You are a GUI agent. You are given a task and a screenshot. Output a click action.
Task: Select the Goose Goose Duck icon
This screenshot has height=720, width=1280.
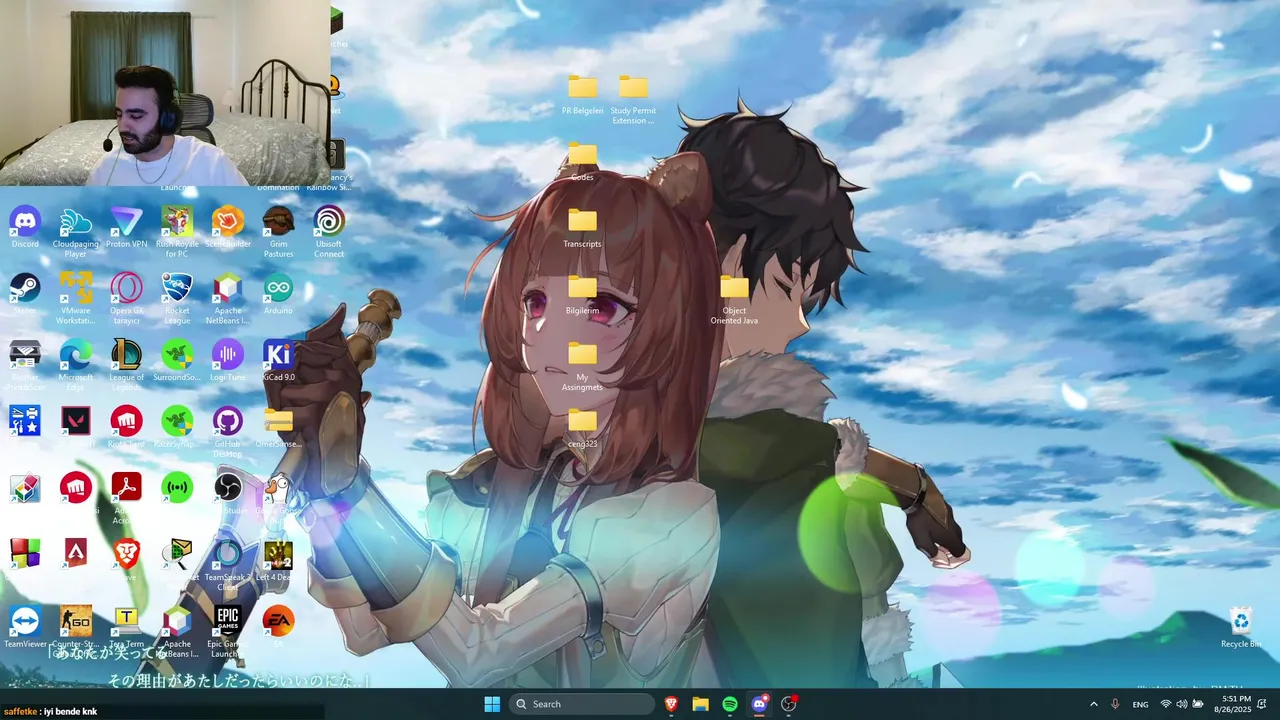[278, 497]
